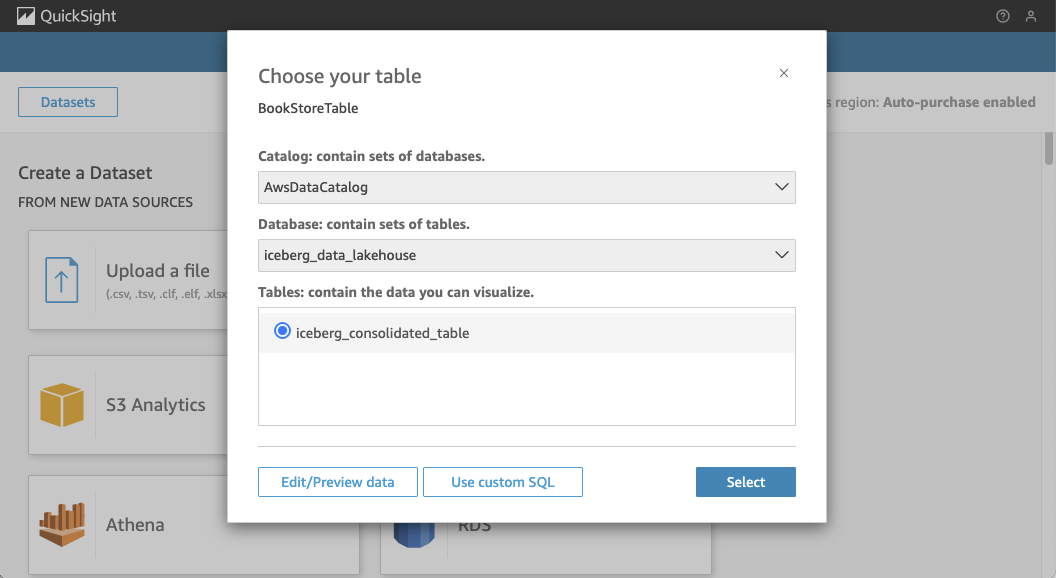Click the Create a Dataset heading
Screen dimensions: 1056x578
(x=85, y=173)
